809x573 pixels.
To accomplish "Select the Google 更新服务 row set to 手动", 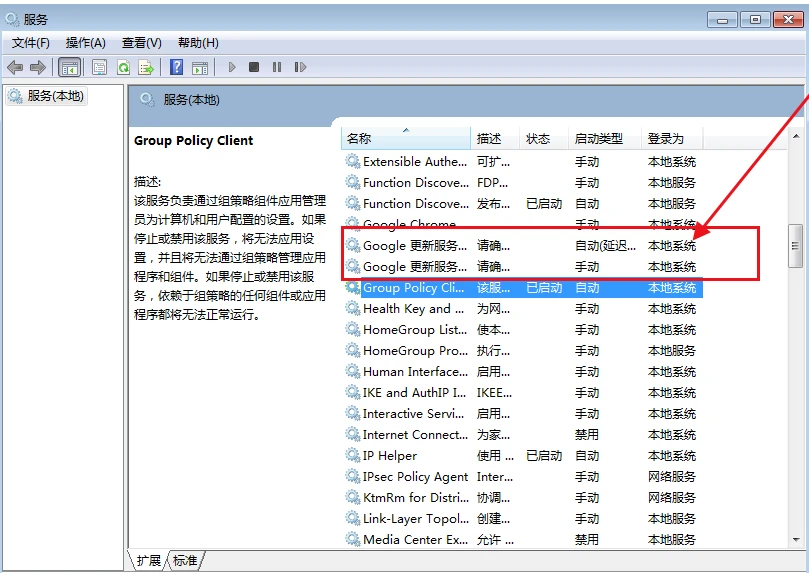I will tap(524, 267).
